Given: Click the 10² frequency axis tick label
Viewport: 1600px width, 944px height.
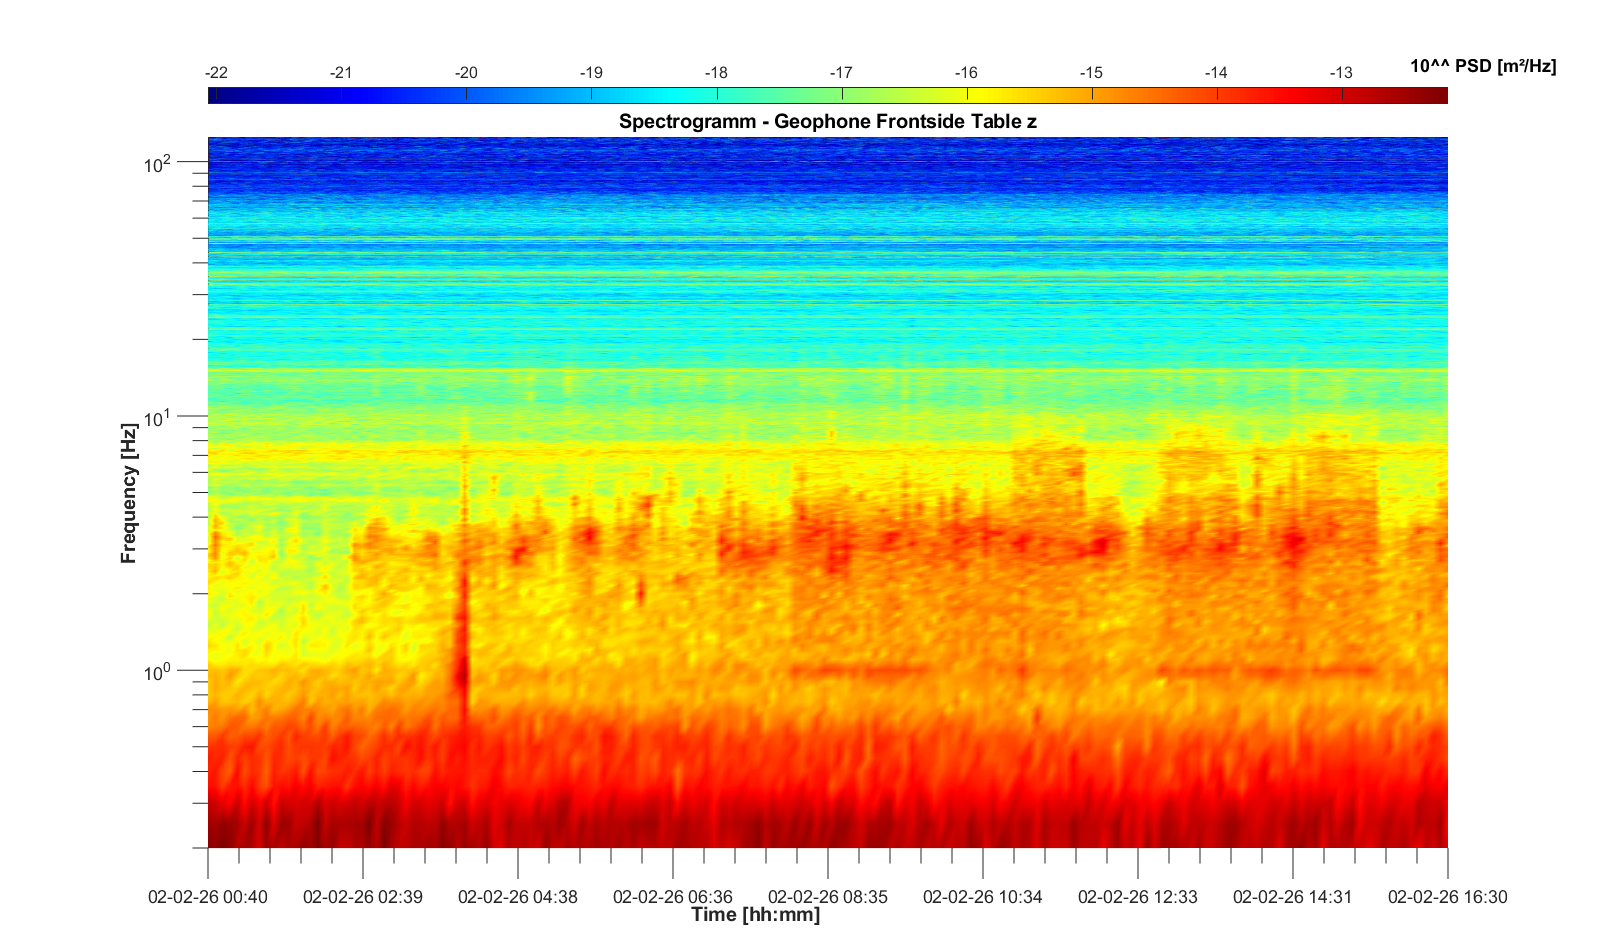Looking at the screenshot, I should point(158,163).
